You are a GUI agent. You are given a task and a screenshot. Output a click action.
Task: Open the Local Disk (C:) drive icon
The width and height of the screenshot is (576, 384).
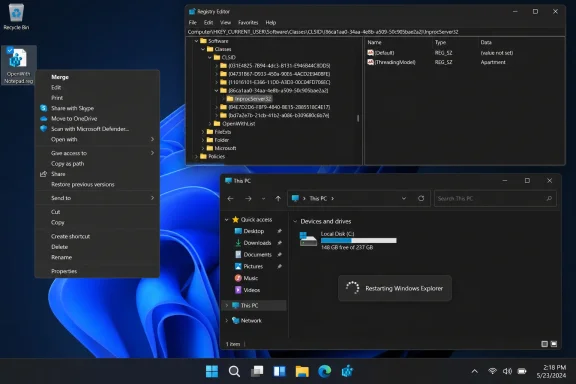click(308, 239)
